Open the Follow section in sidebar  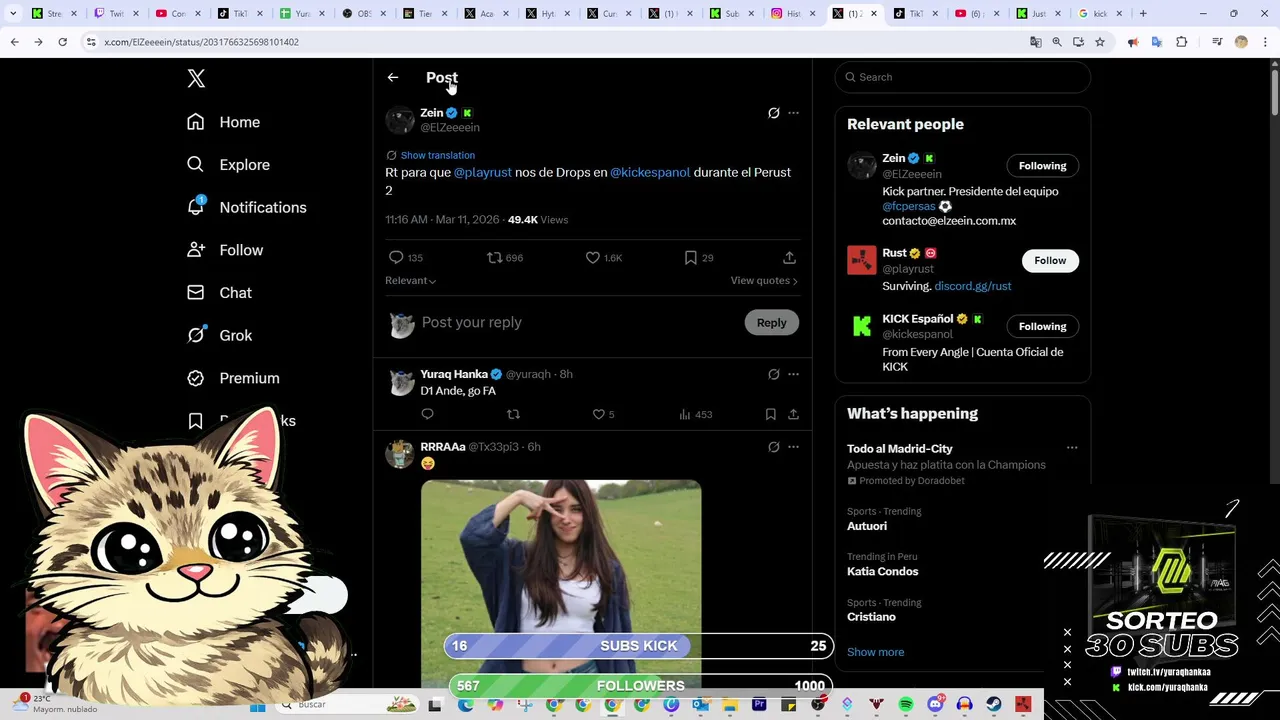tap(225, 250)
